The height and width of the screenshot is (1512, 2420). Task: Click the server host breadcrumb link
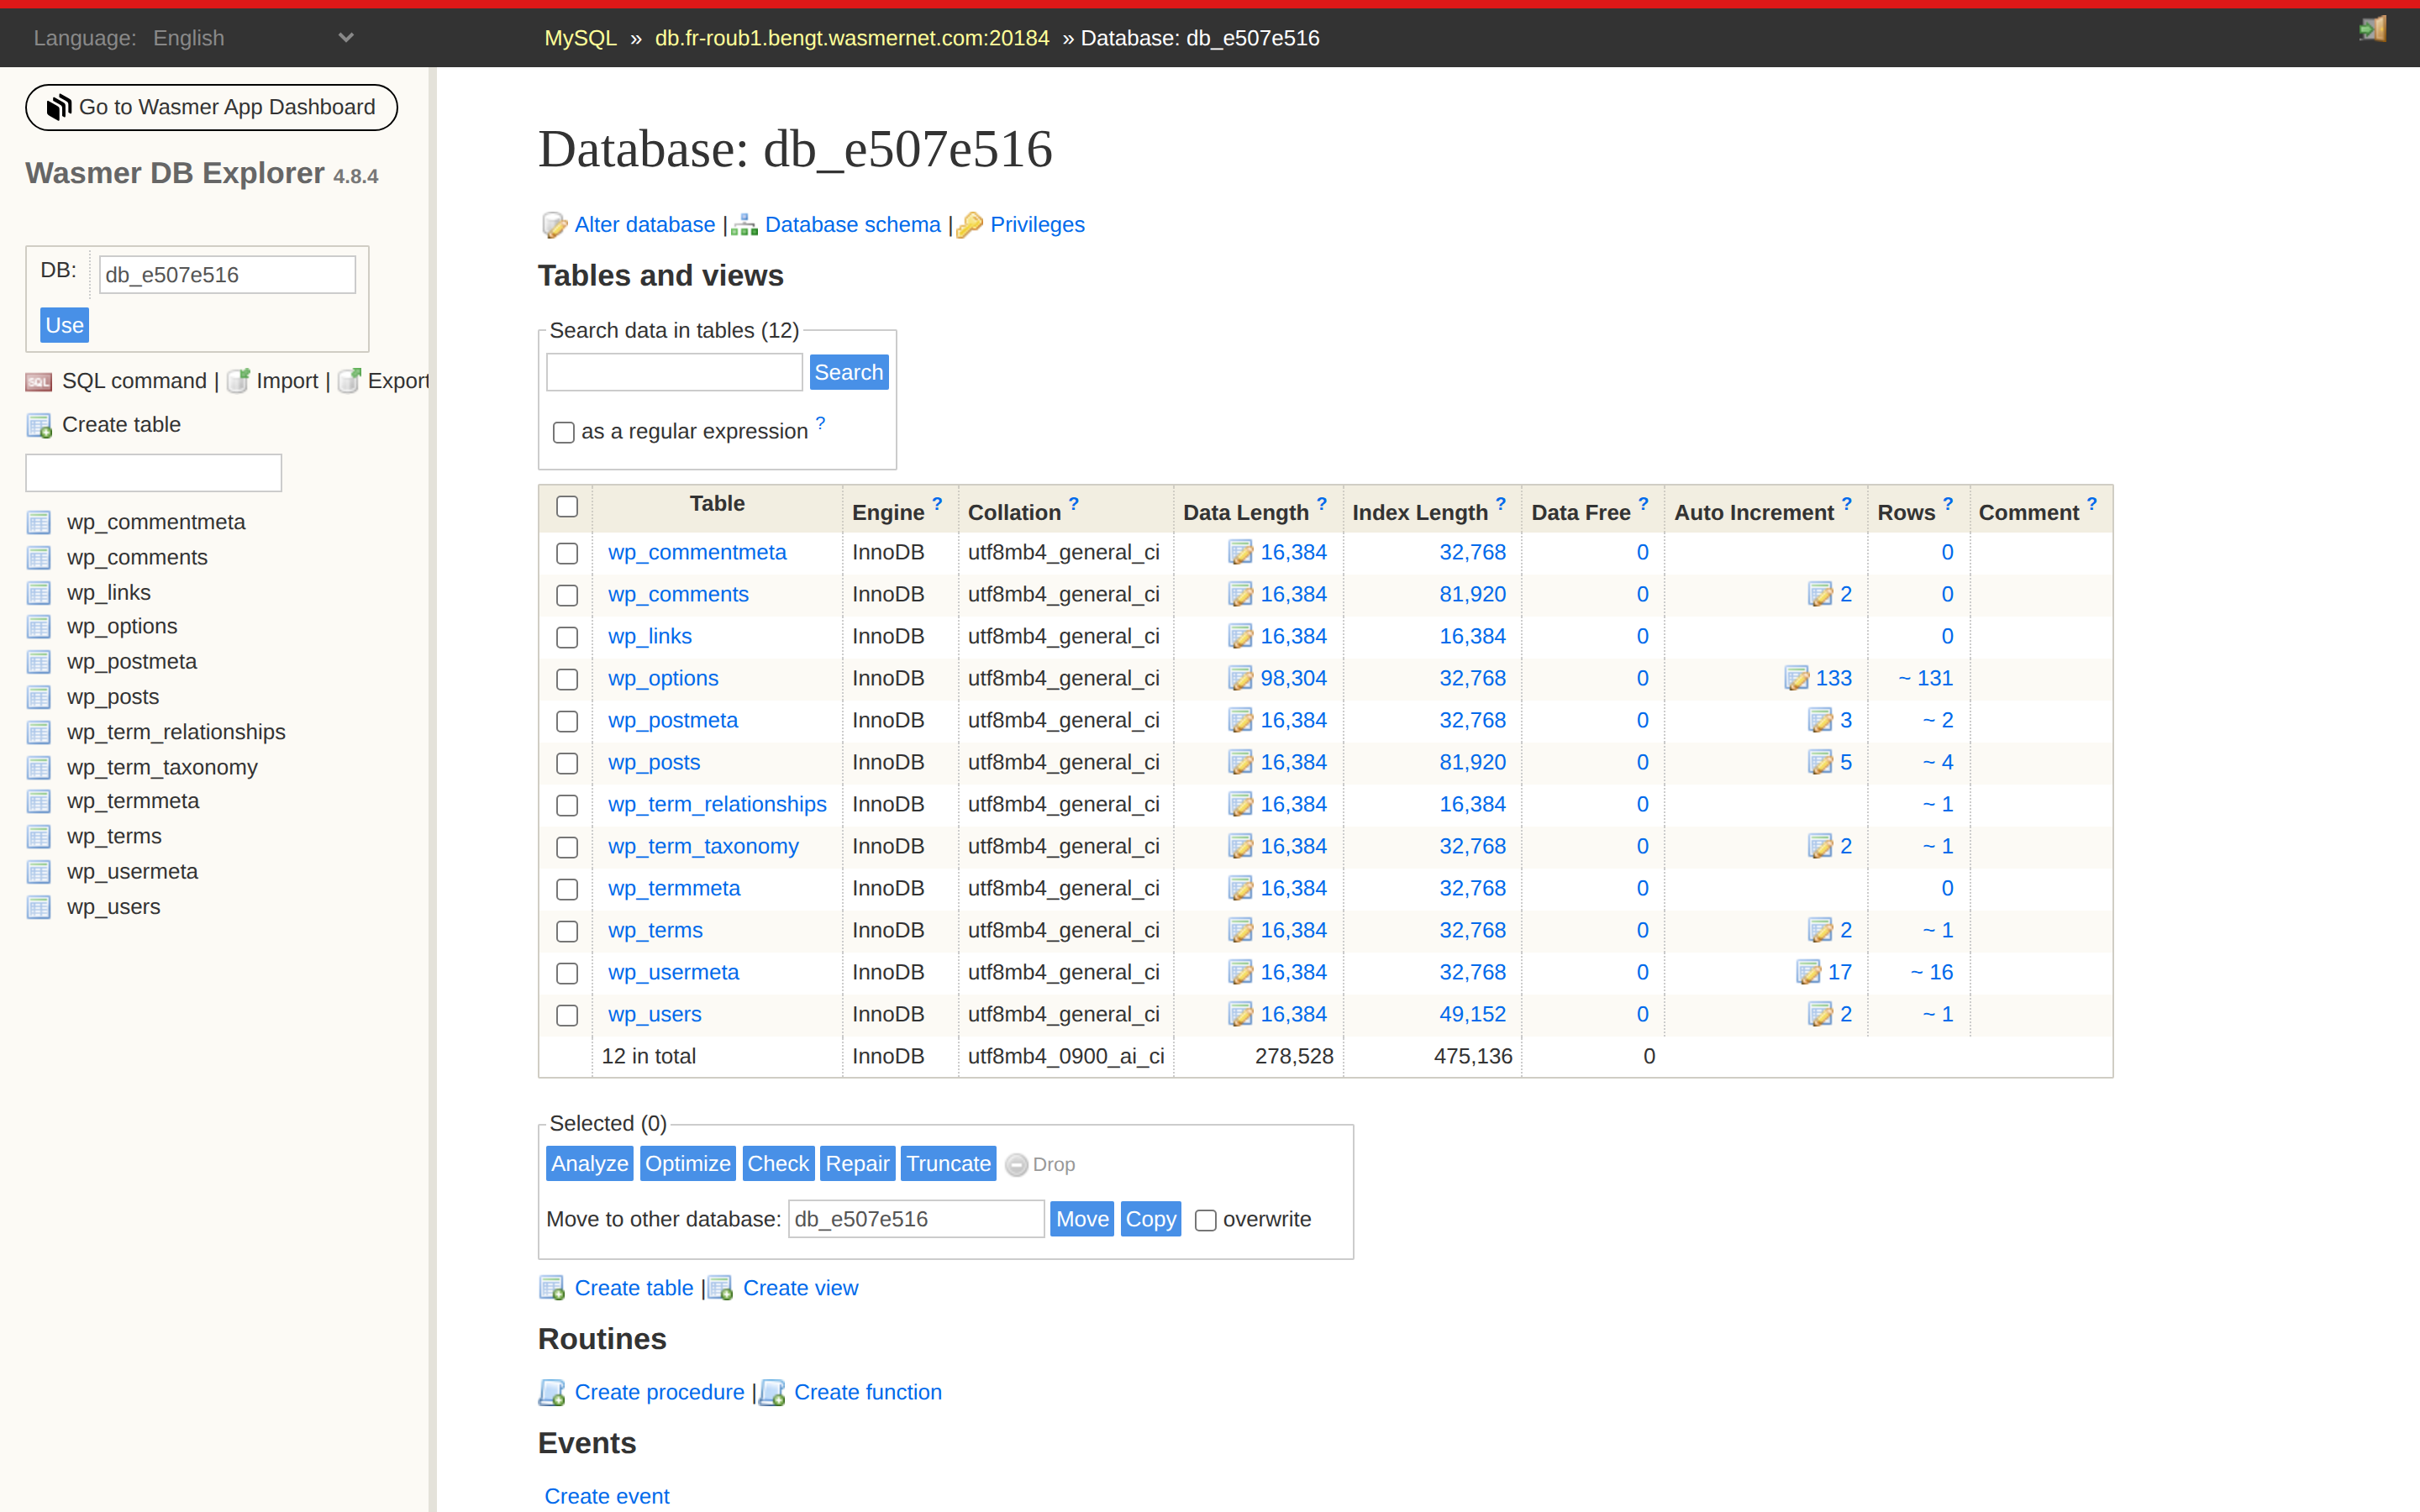pyautogui.click(x=851, y=38)
